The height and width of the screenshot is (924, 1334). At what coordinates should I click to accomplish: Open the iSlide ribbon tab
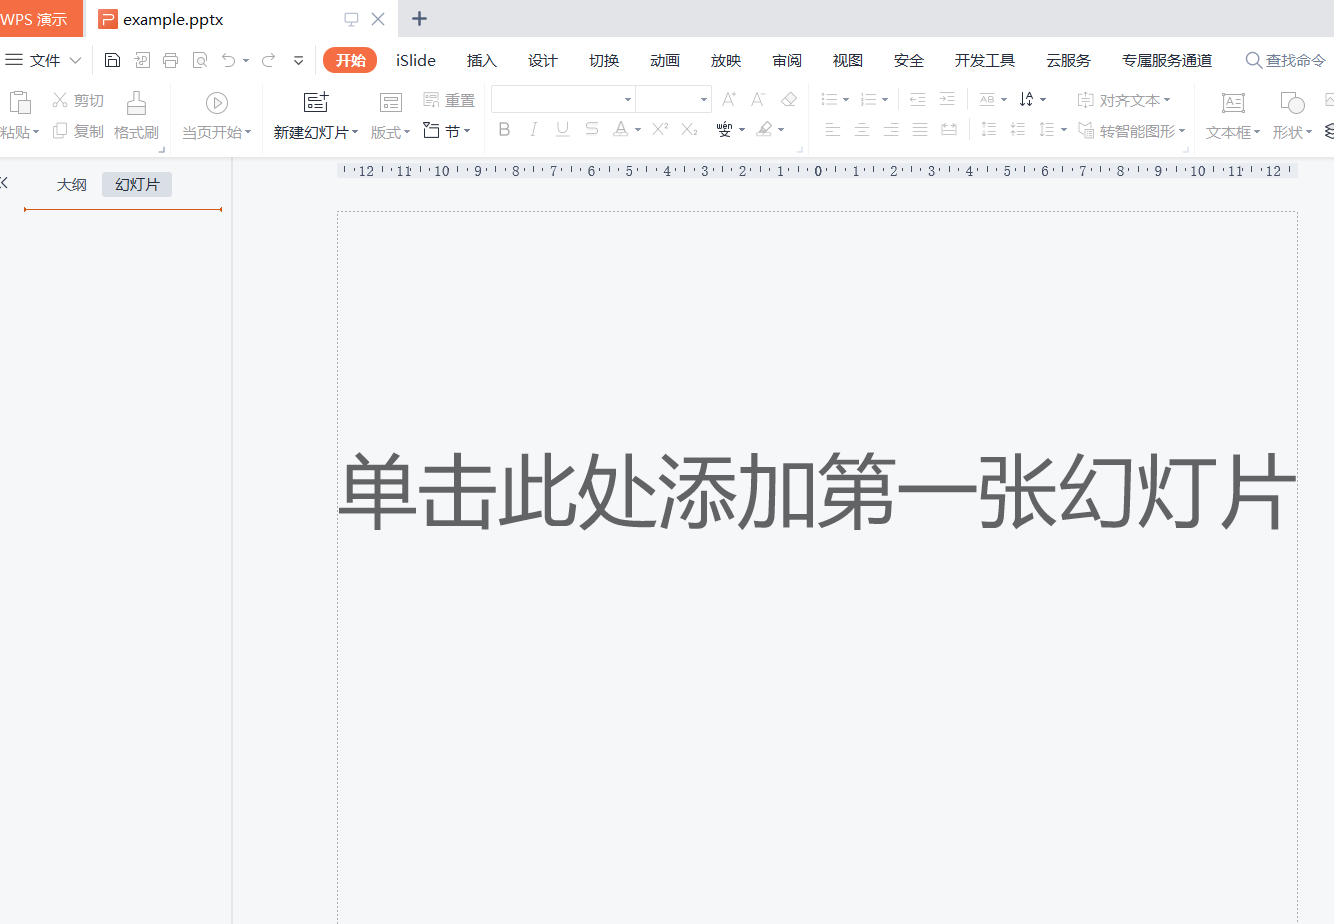[x=416, y=60]
